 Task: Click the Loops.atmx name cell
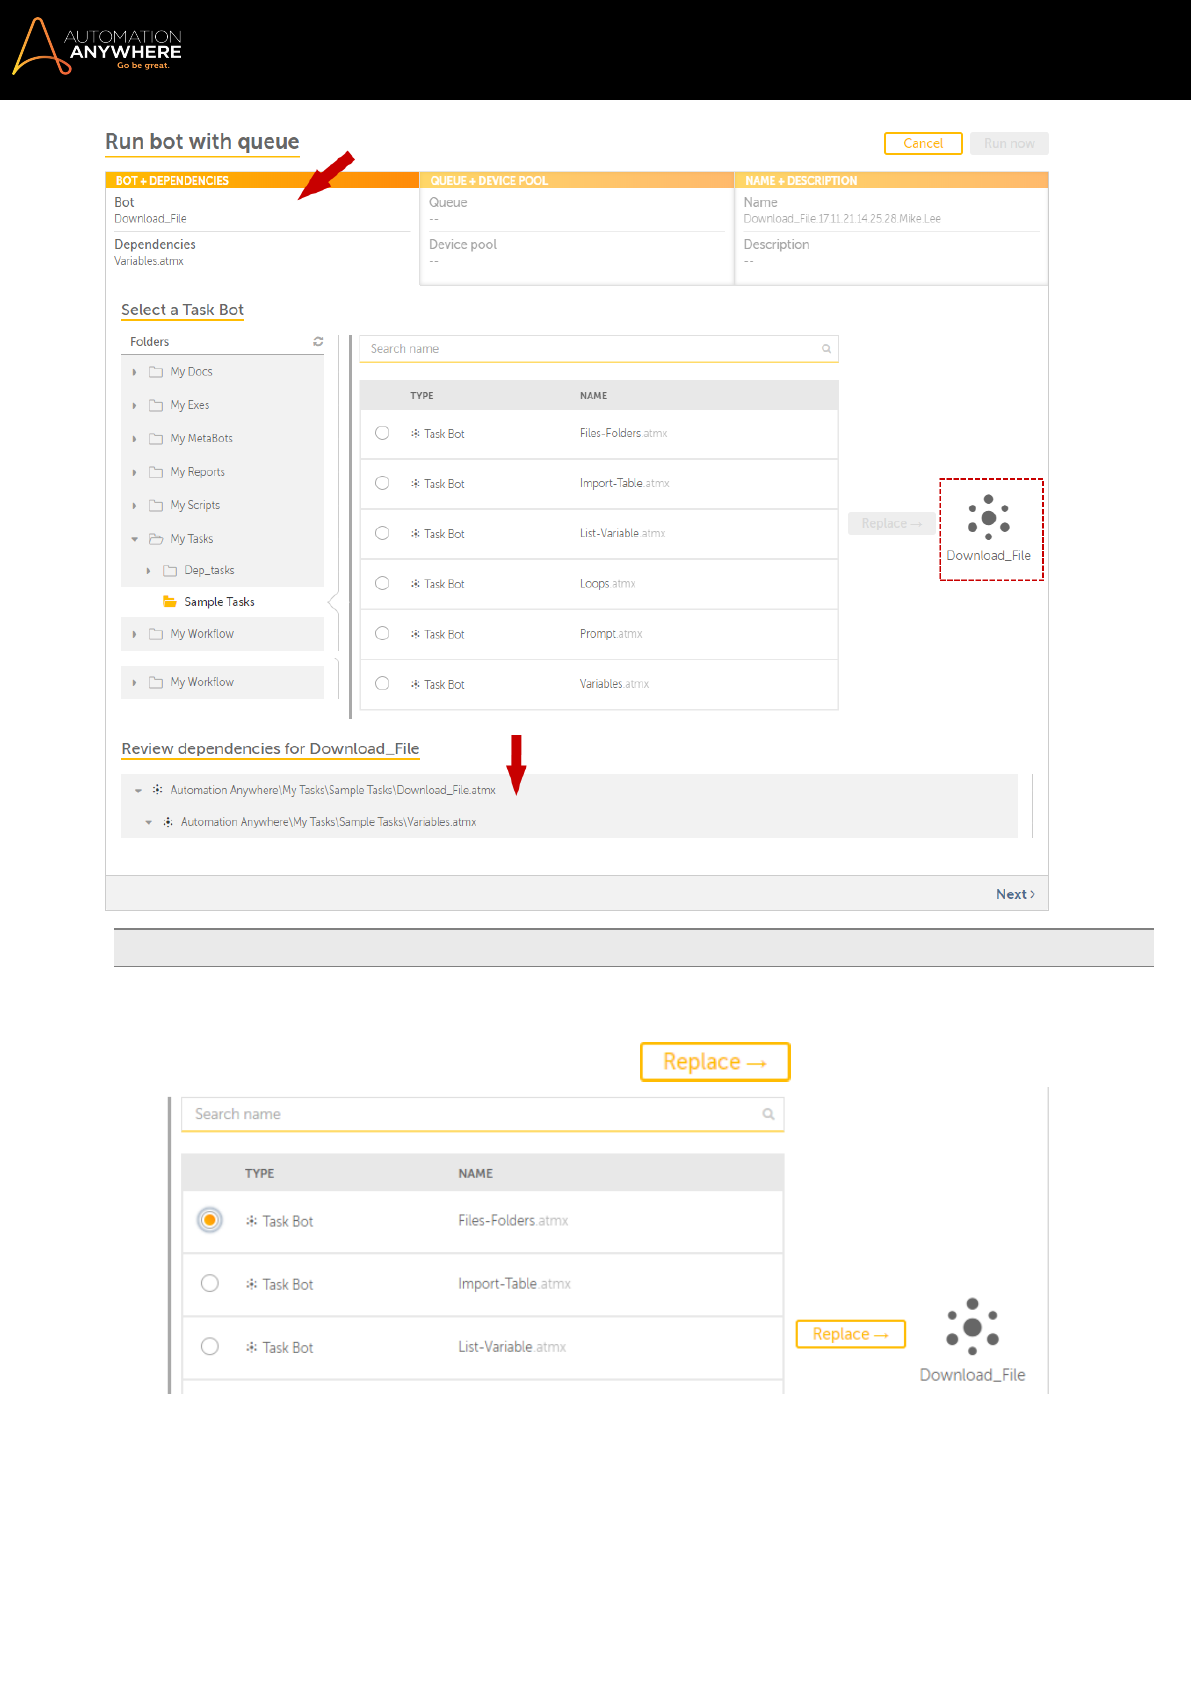607,584
